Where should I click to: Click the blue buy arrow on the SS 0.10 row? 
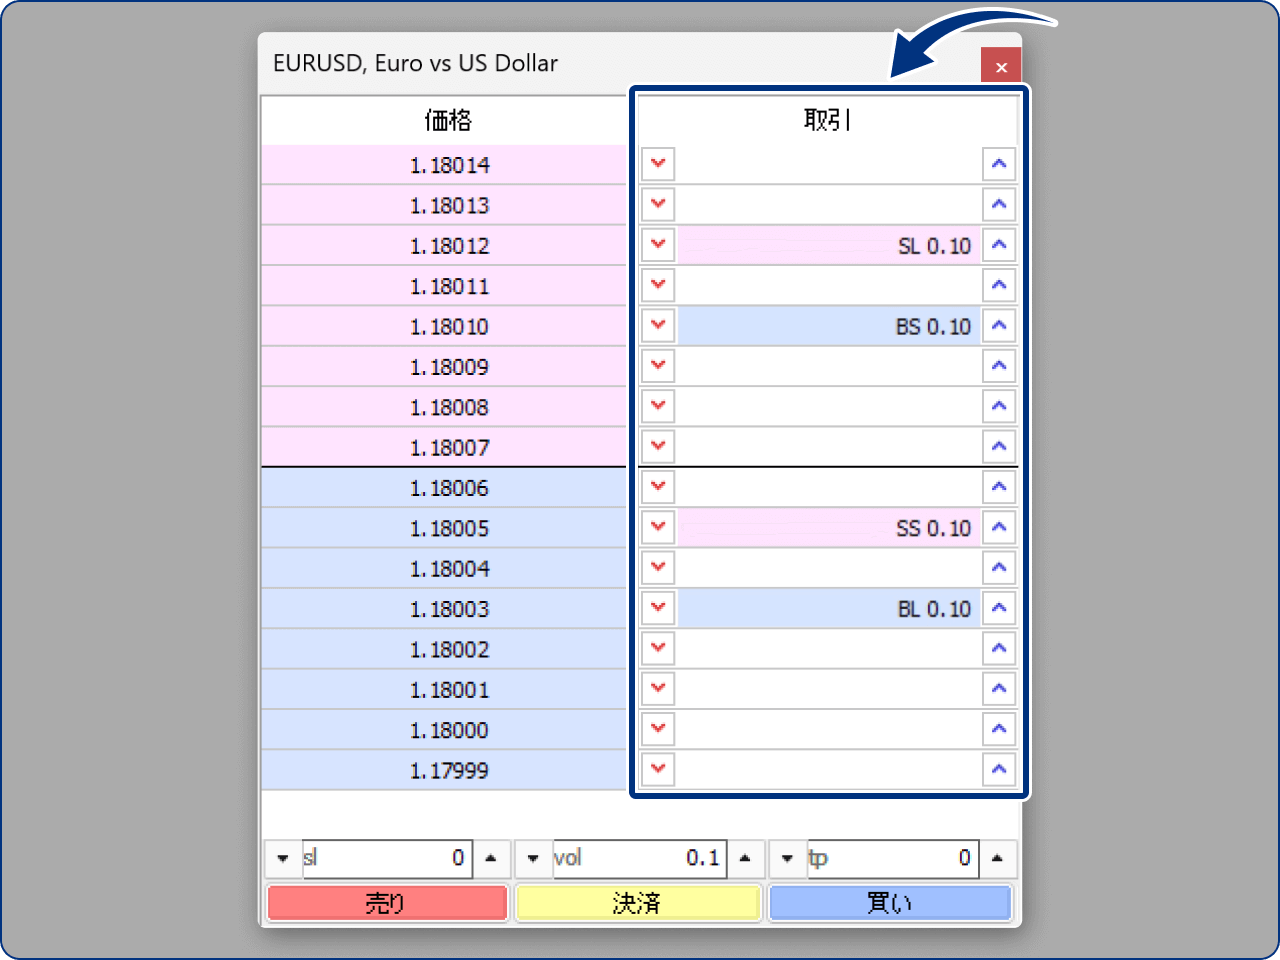tap(1000, 527)
